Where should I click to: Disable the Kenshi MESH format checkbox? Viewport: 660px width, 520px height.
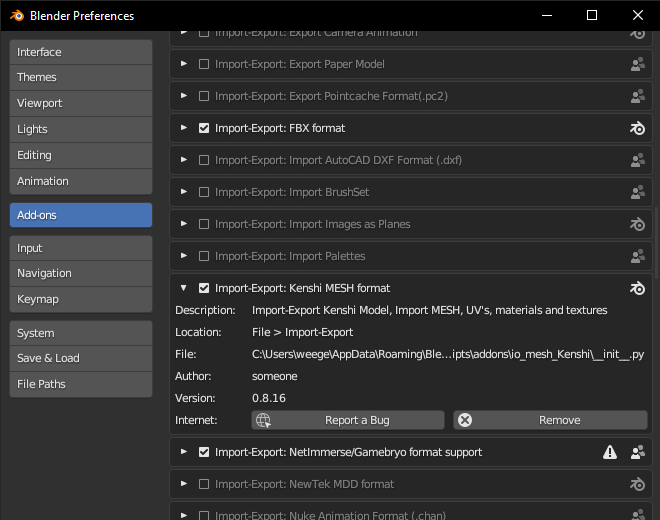point(204,288)
